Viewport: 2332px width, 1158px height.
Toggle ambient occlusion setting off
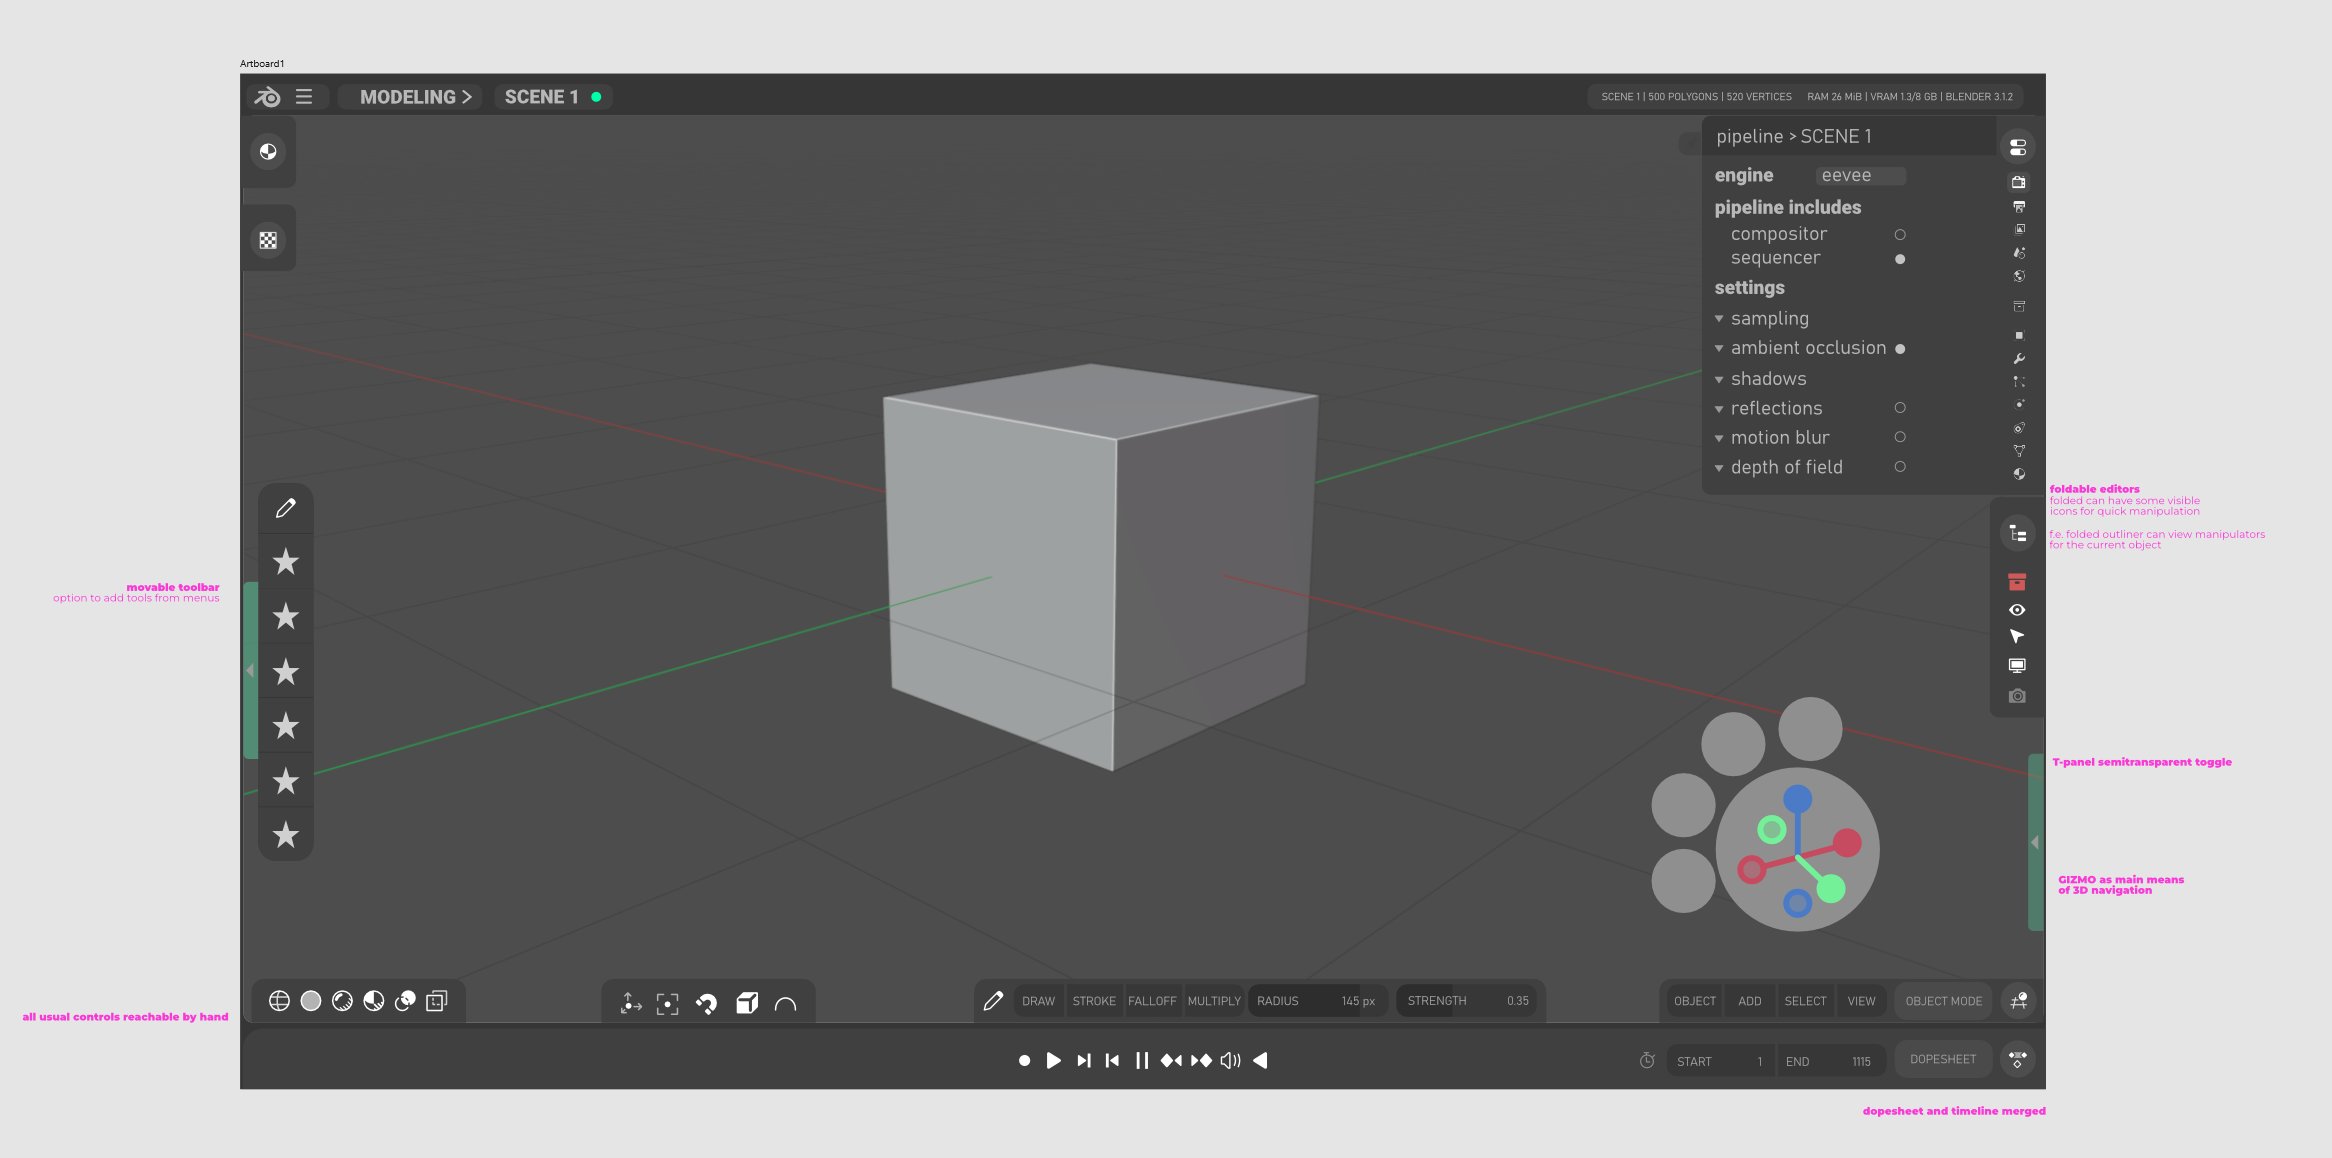pos(1900,349)
